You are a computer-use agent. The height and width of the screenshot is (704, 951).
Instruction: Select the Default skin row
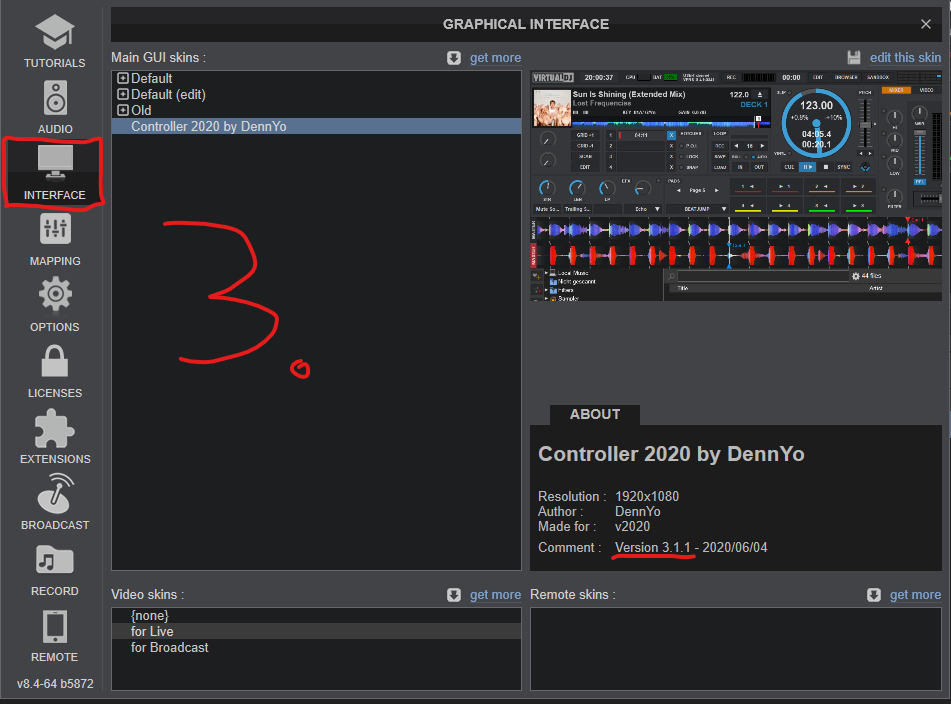pos(316,78)
